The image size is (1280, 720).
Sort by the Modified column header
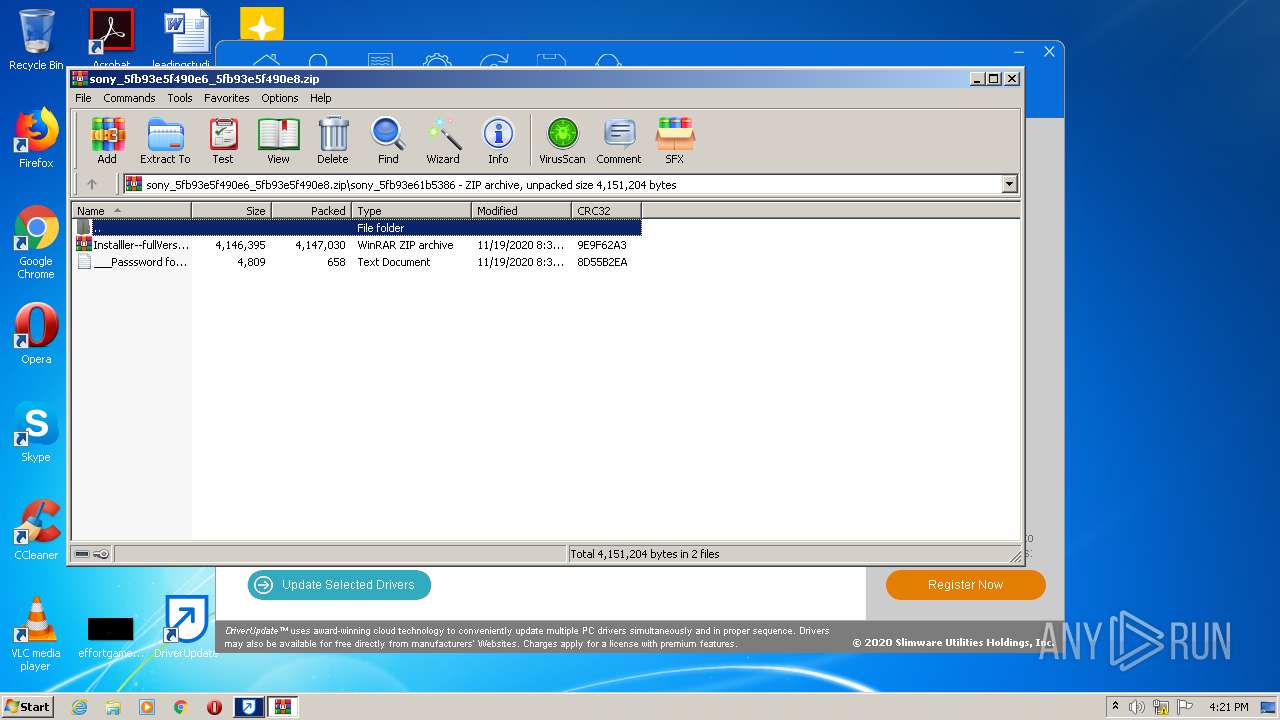point(521,210)
